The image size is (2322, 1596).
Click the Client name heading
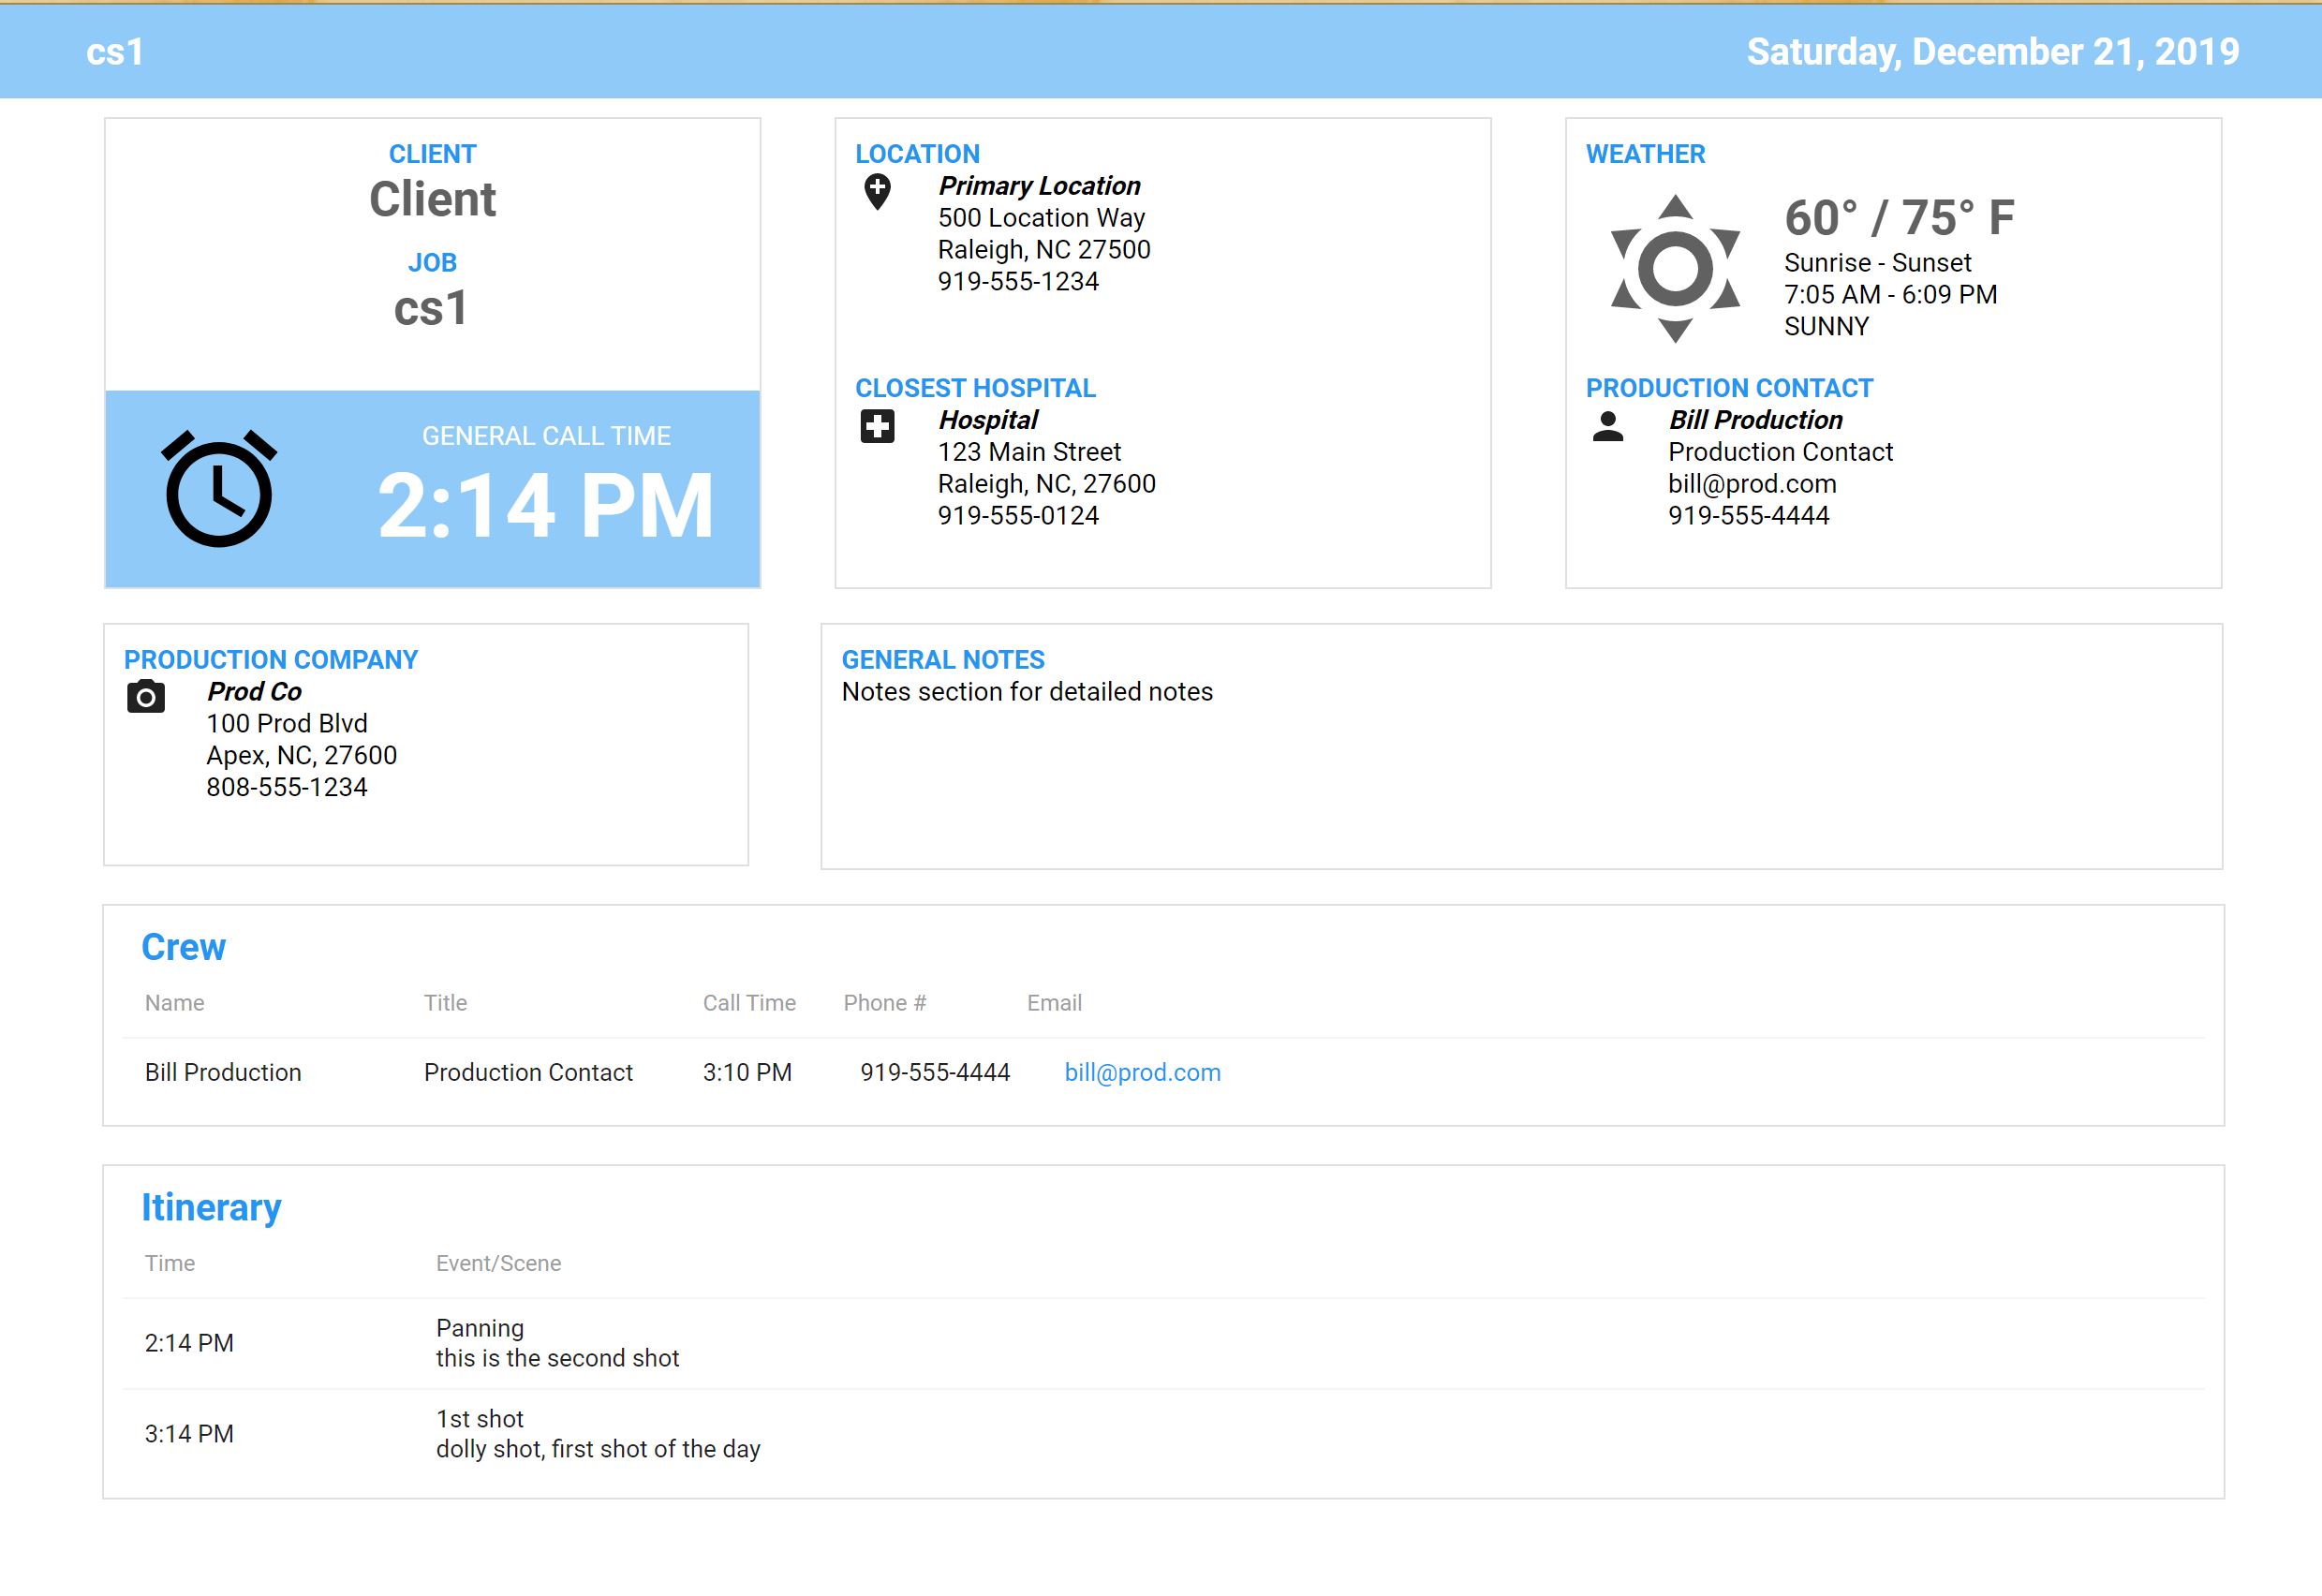click(432, 199)
